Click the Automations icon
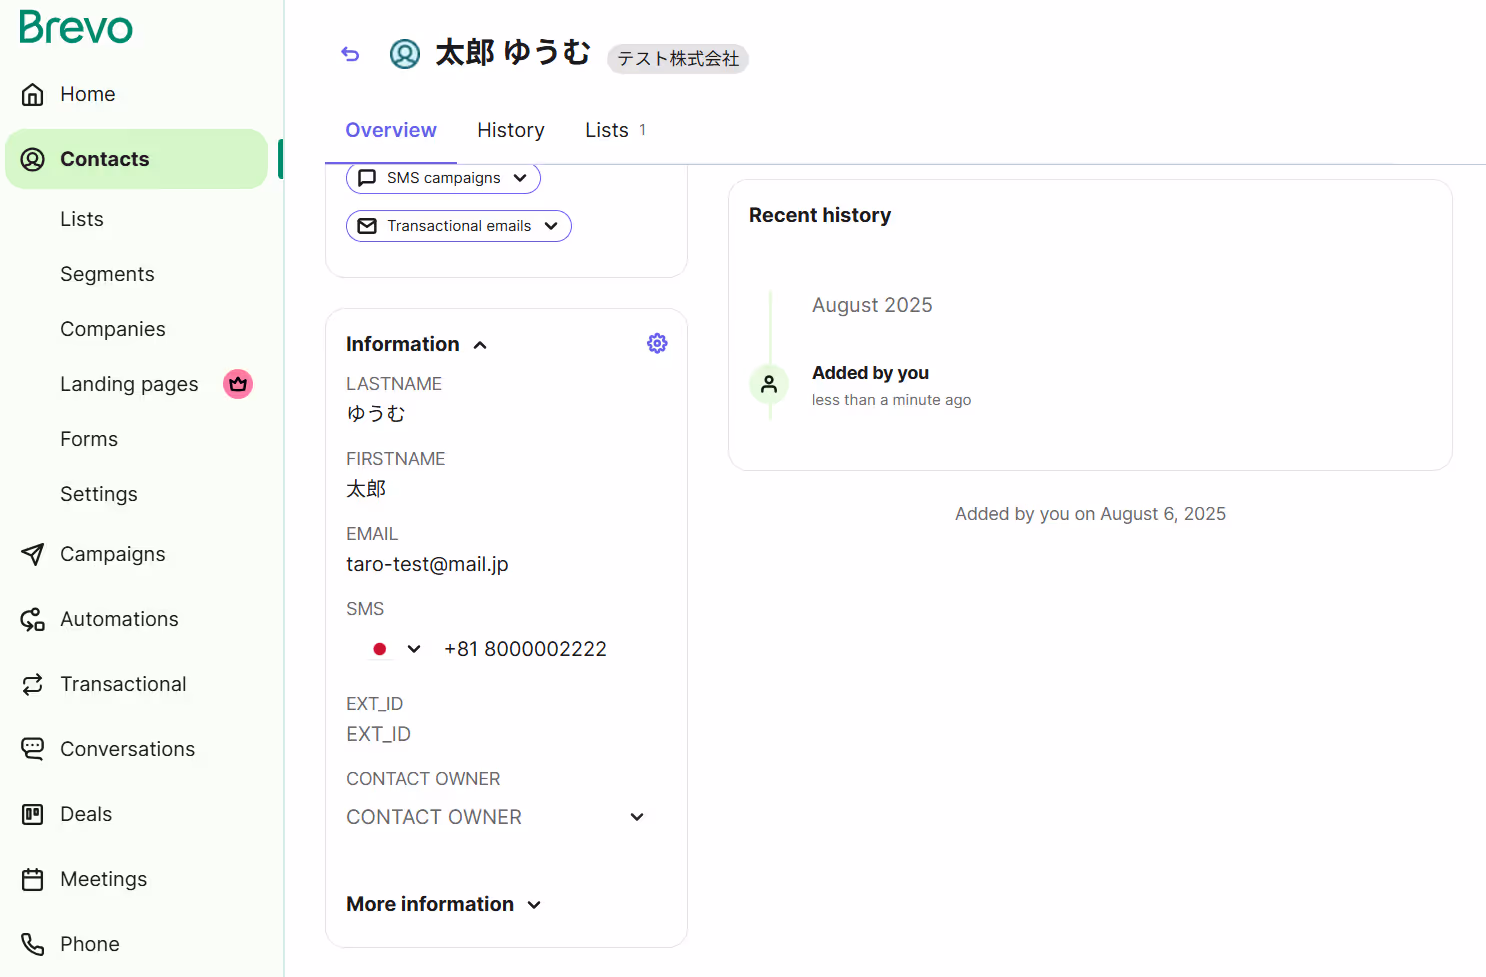 [33, 619]
